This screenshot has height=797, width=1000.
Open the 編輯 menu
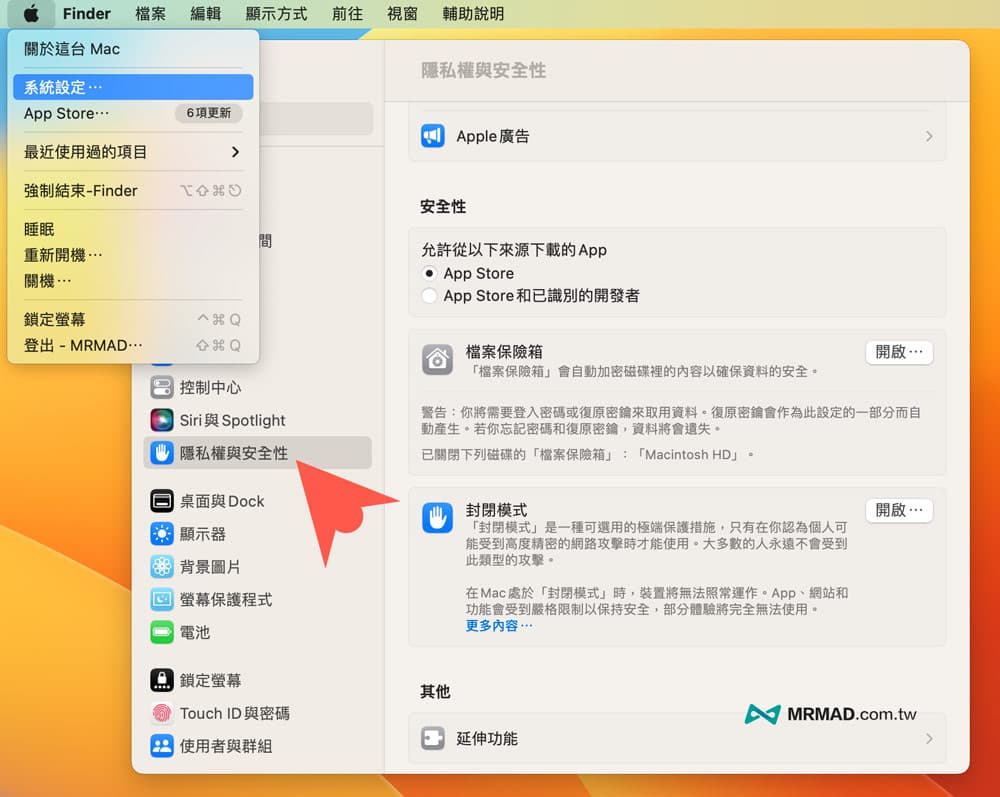(x=205, y=13)
